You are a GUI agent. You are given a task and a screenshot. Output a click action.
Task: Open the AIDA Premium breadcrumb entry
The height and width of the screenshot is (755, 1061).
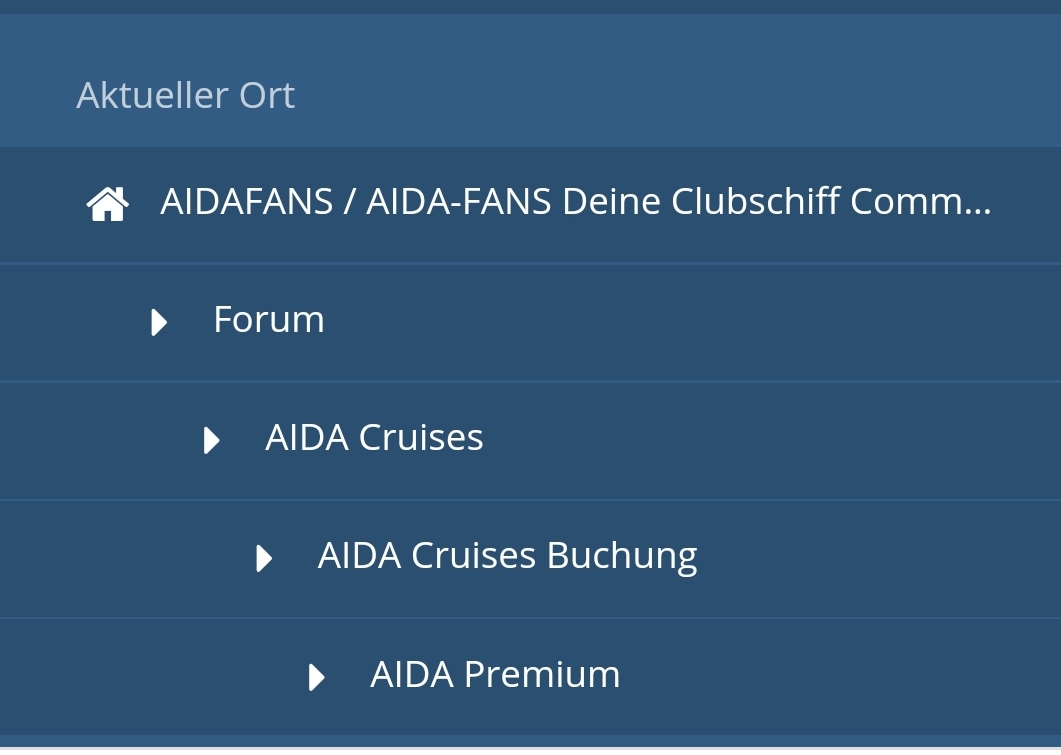pyautogui.click(x=495, y=675)
